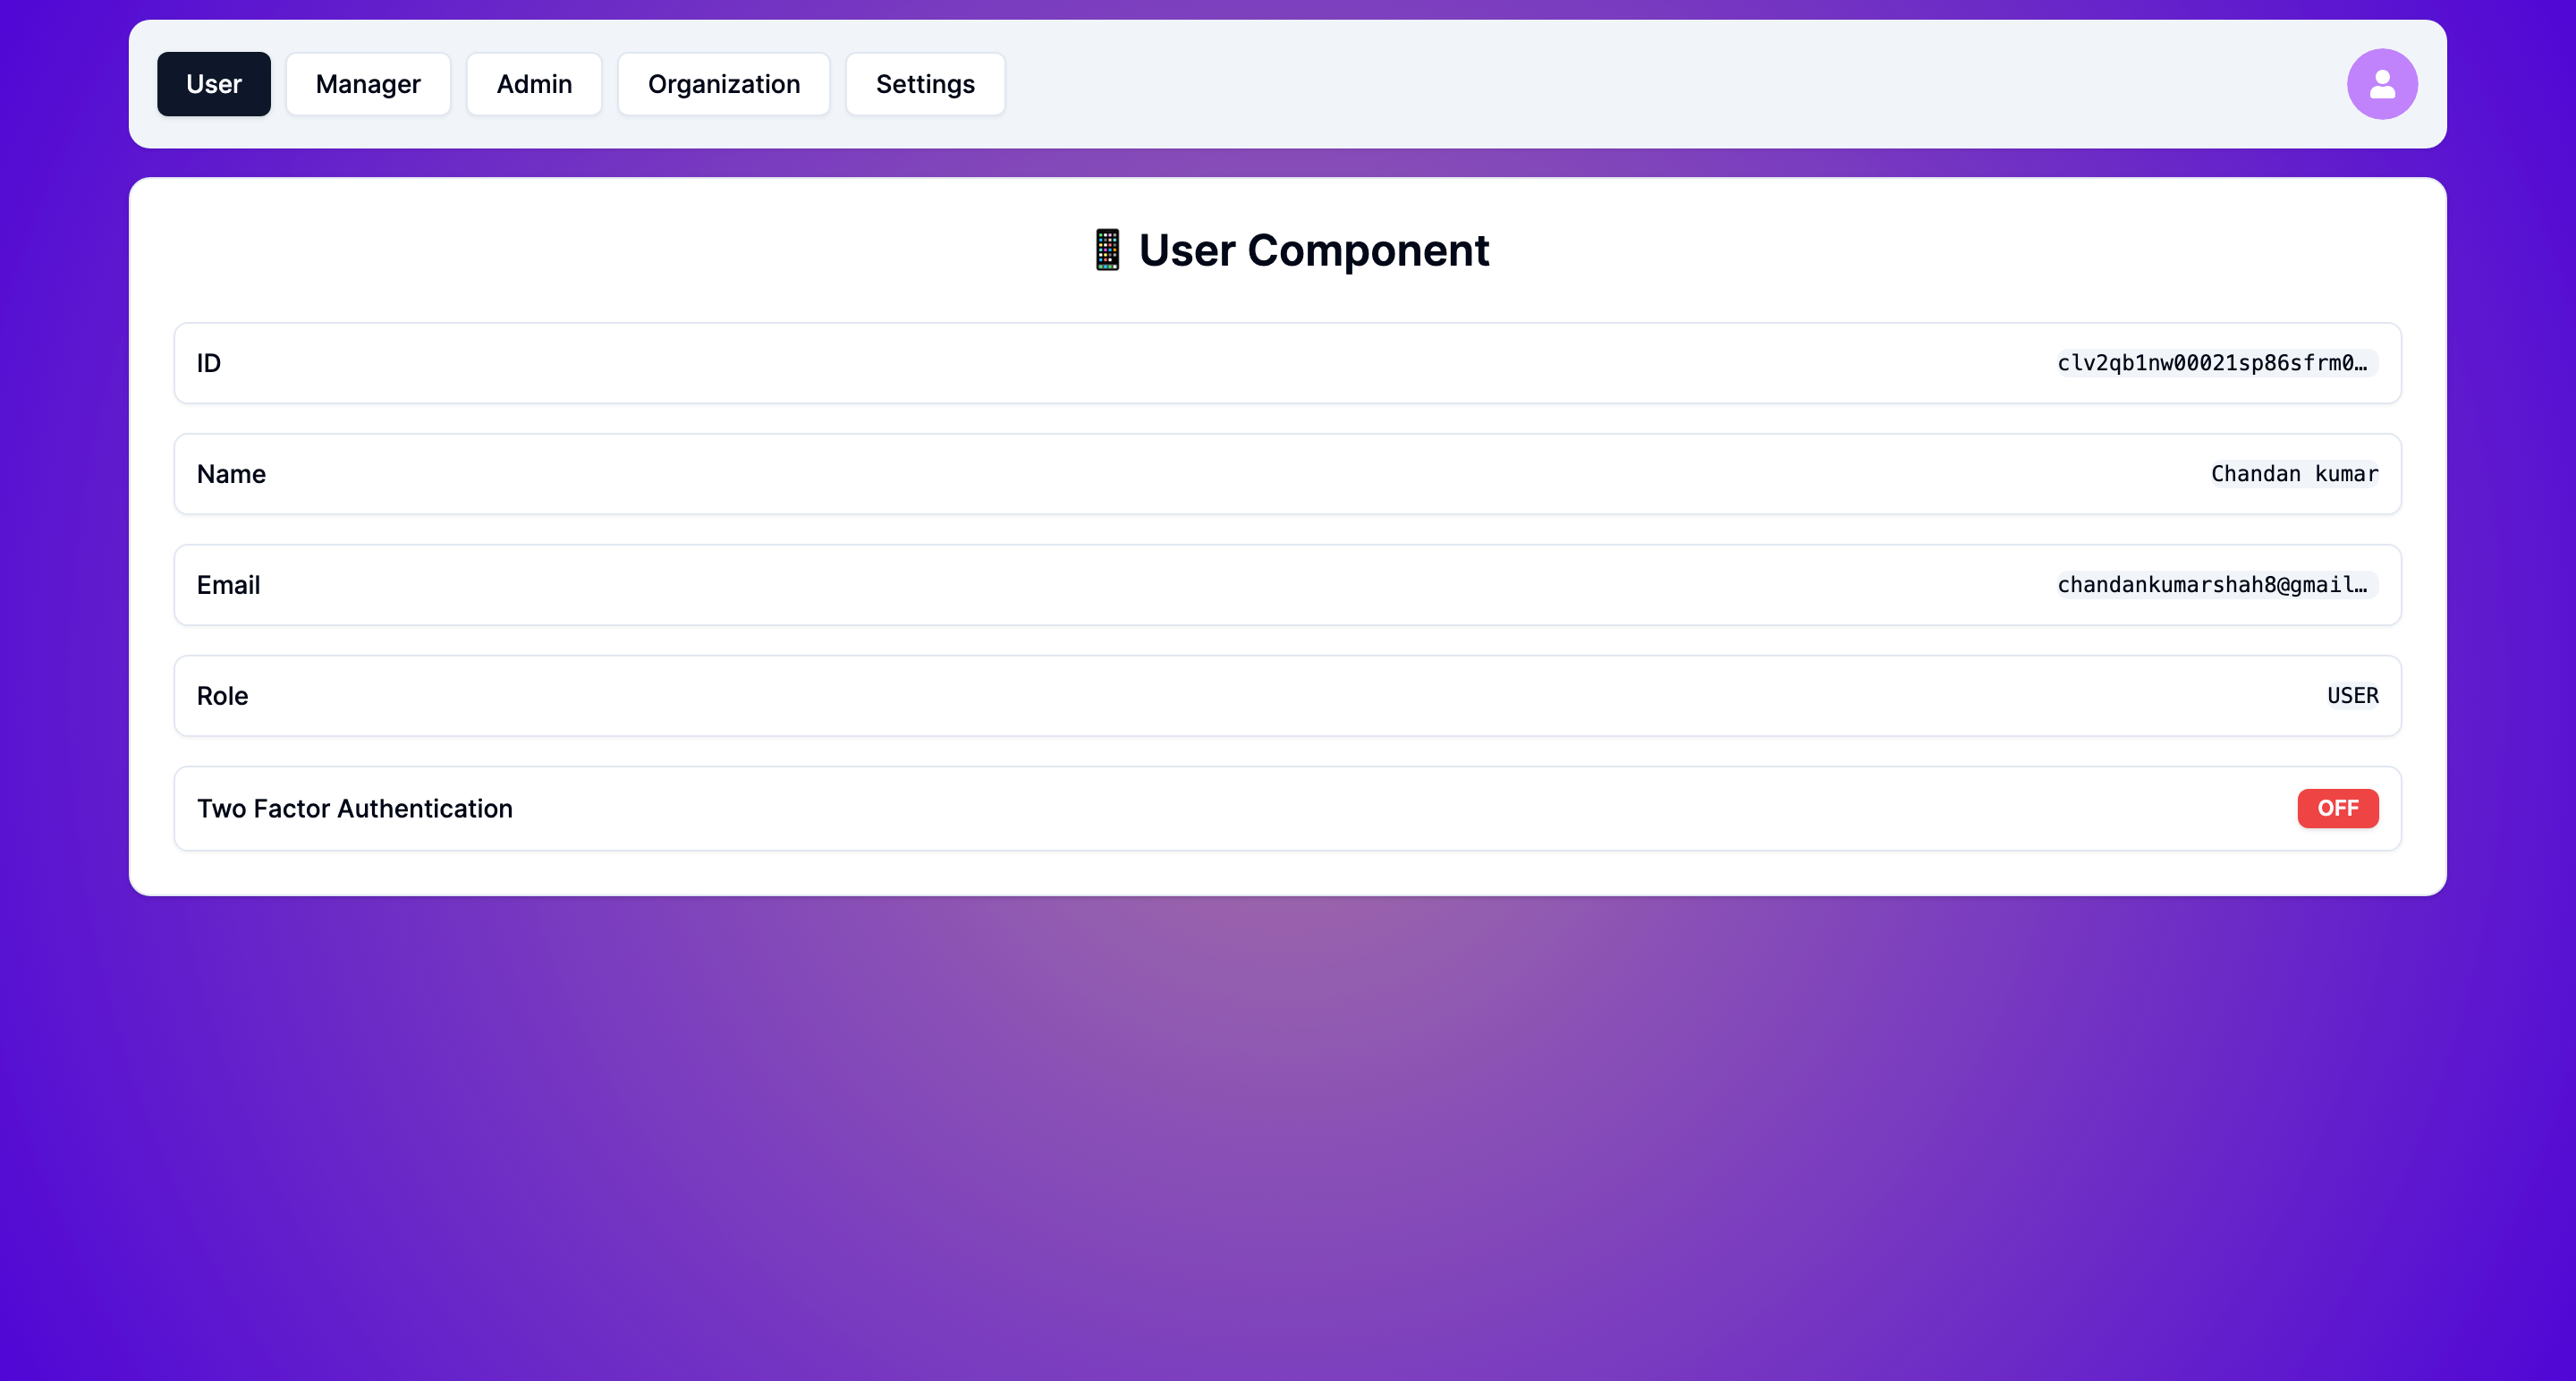This screenshot has width=2576, height=1381.
Task: Click the Email row label
Action: pyautogui.click(x=228, y=585)
